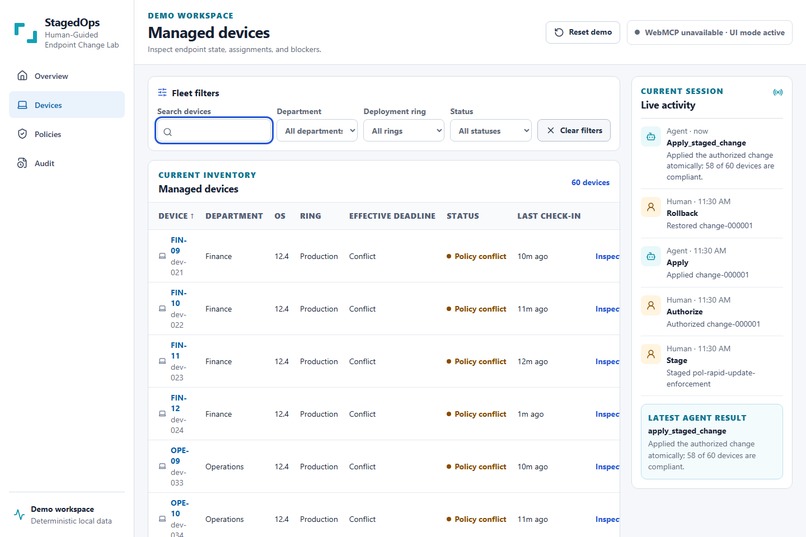
Task: Click the human avatar icon for Rollback
Action: pos(651,207)
